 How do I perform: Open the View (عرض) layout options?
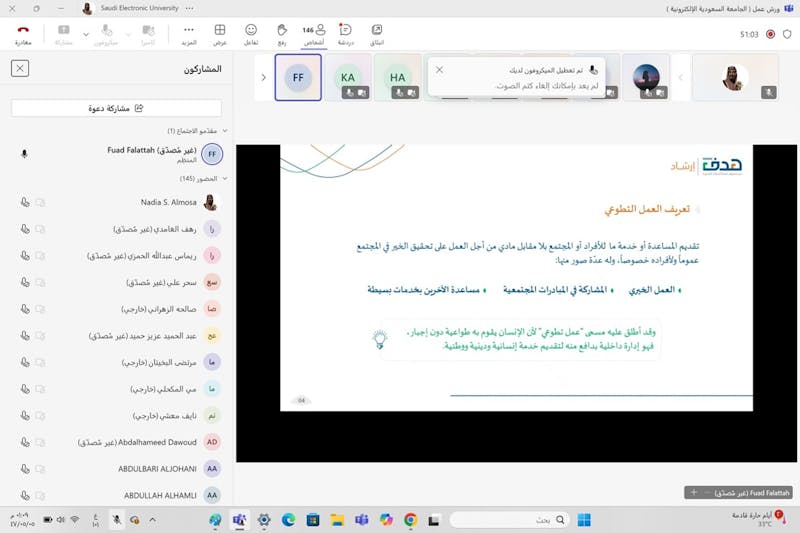click(x=220, y=35)
